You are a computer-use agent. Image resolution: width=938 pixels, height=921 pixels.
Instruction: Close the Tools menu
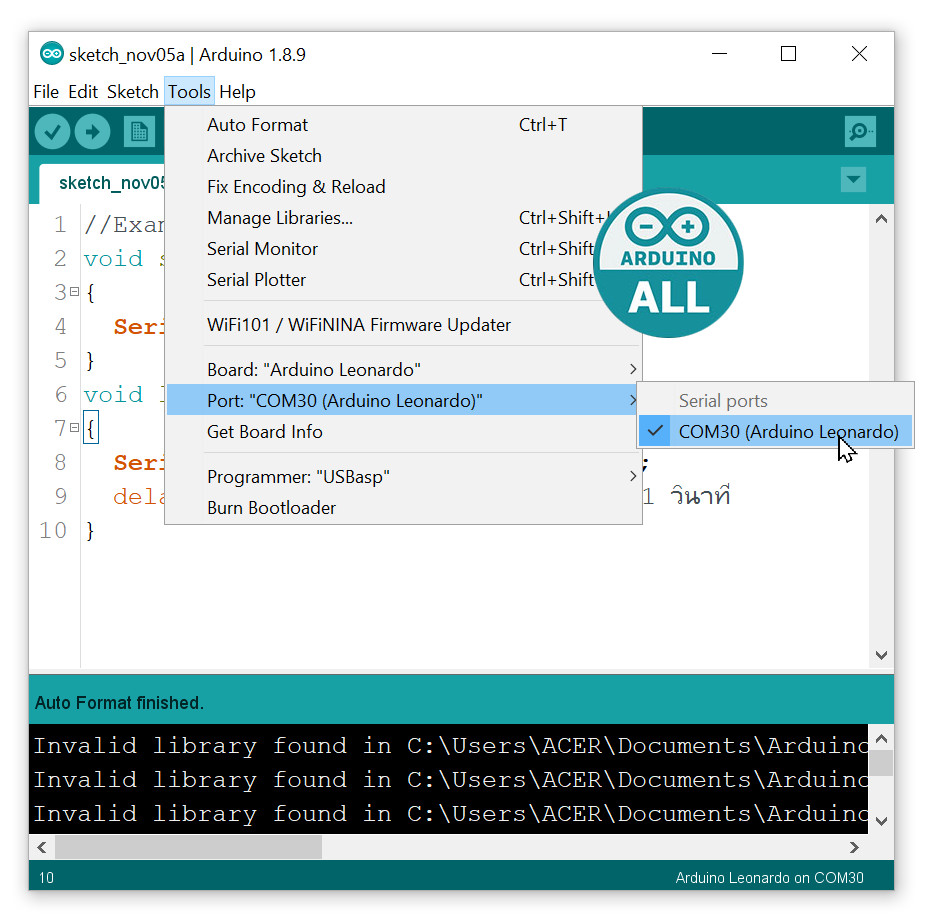tap(189, 92)
